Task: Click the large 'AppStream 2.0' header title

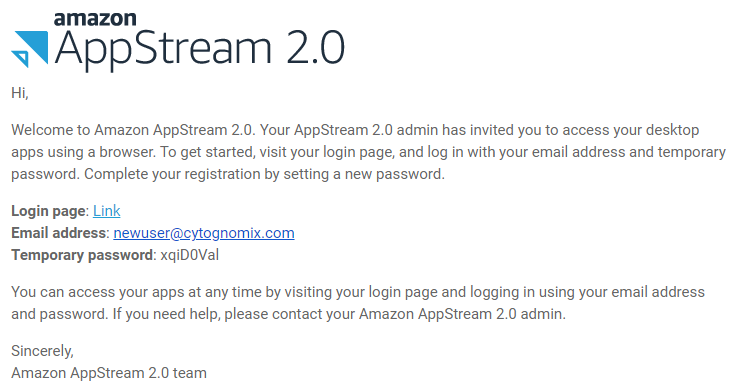Action: click(x=200, y=48)
